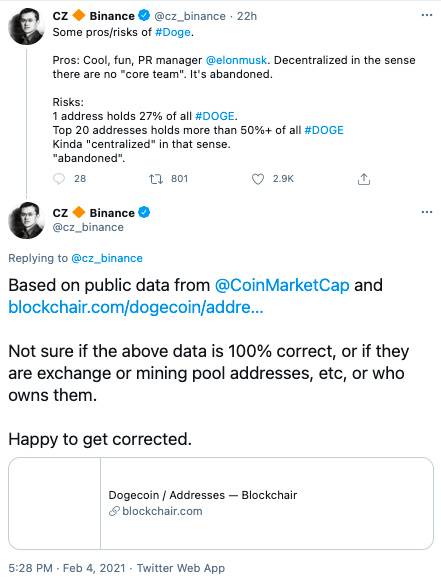Click the 5:28 PM · Feb 4, 2021 timestamp
Image resolution: width=441 pixels, height=584 pixels.
click(x=67, y=568)
